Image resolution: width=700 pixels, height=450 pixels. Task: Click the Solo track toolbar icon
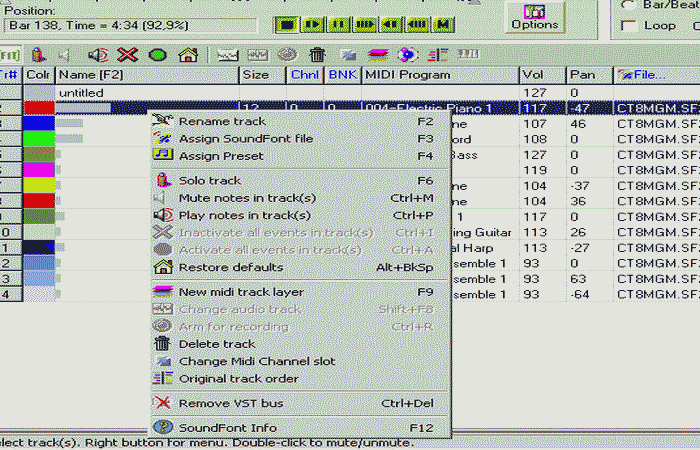tap(38, 54)
